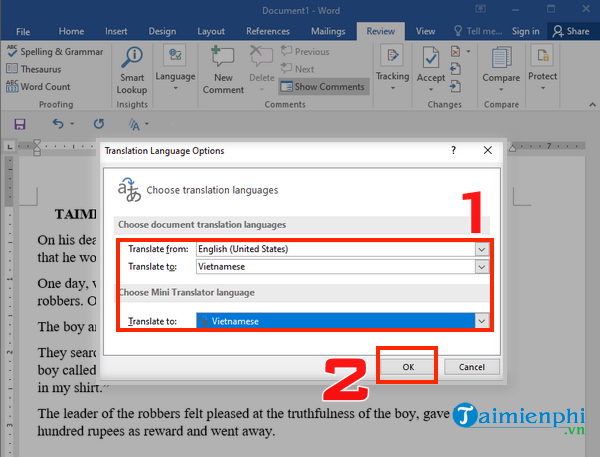Click the Language icon in ribbon
The height and width of the screenshot is (457, 600).
tap(175, 56)
